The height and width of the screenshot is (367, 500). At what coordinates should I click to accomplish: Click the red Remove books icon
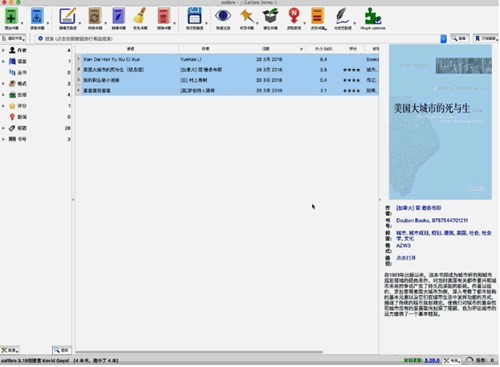[163, 16]
